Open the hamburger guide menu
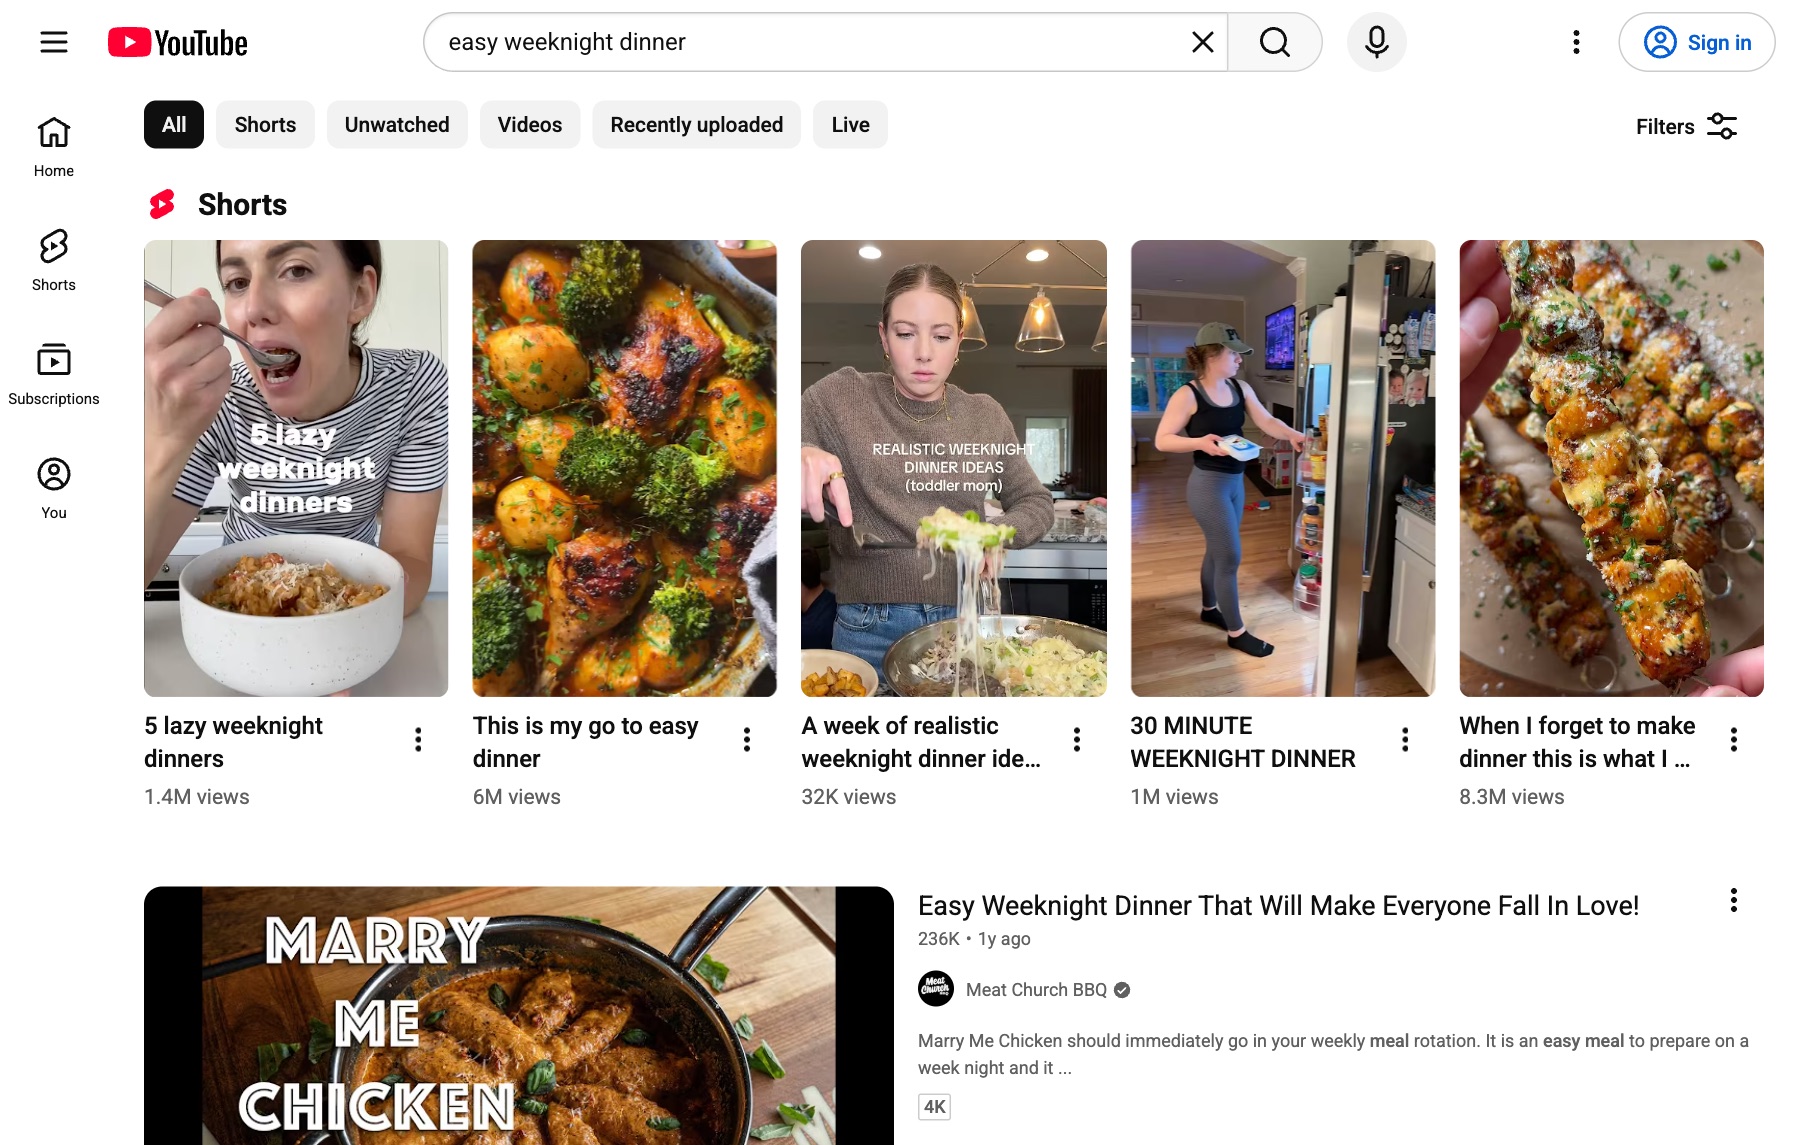Screen dimensions: 1800x1145 pyautogui.click(x=54, y=42)
